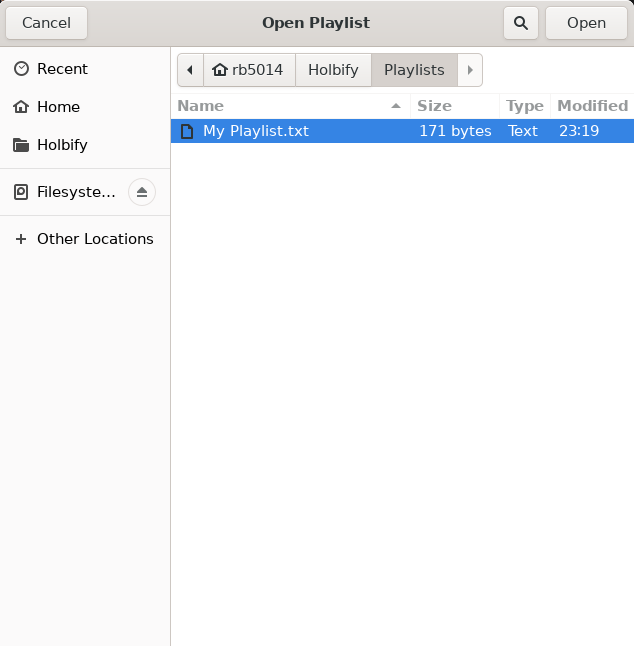This screenshot has height=646, width=634.
Task: Open Holbify bookmark label in sidebar
Action: pyautogui.click(x=62, y=145)
